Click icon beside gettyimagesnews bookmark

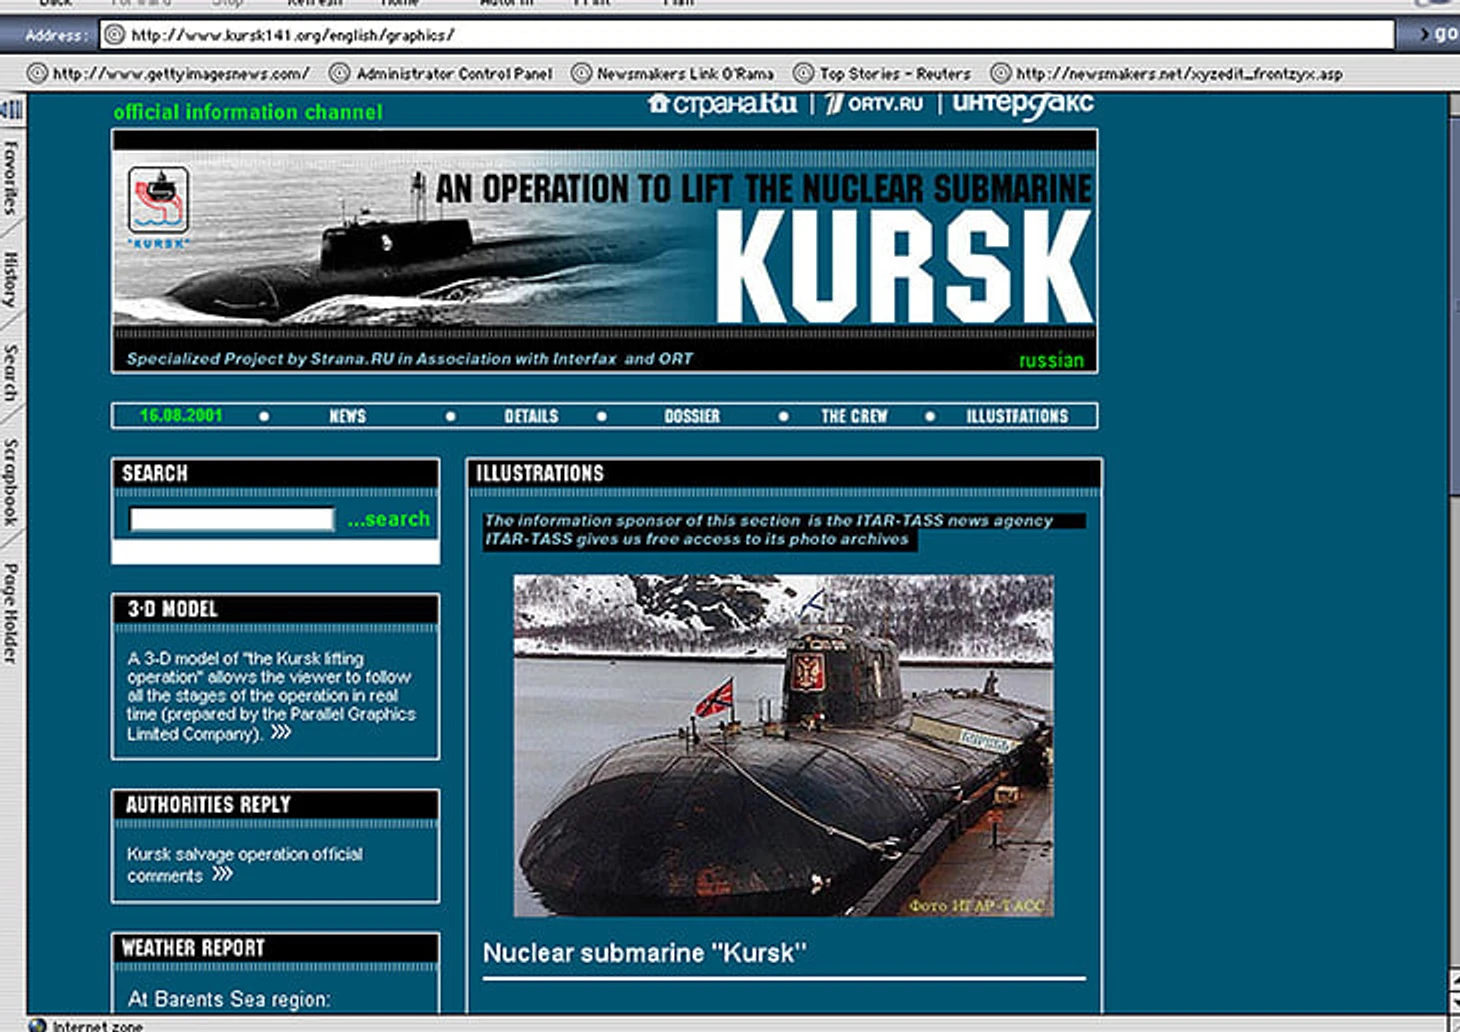point(37,73)
